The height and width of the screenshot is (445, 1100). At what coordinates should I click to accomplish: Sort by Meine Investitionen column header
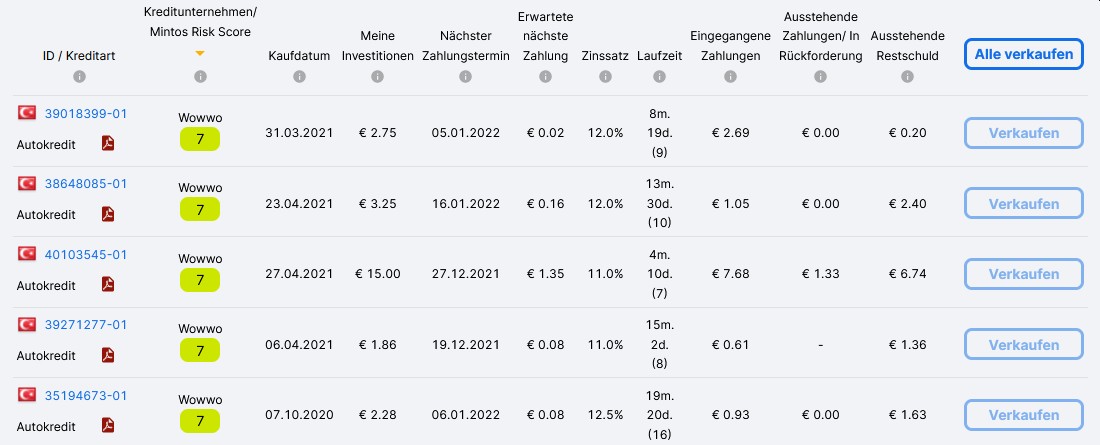tap(377, 46)
